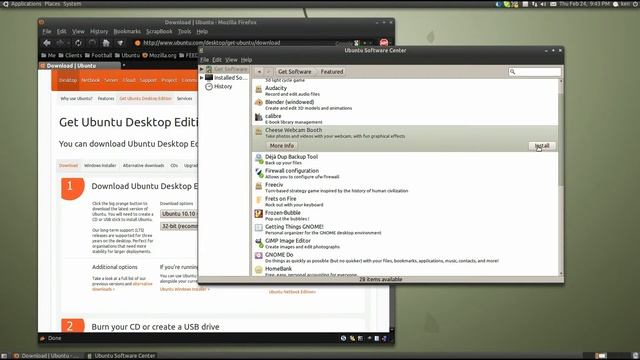Open Software Center Help menu

[x=246, y=60]
